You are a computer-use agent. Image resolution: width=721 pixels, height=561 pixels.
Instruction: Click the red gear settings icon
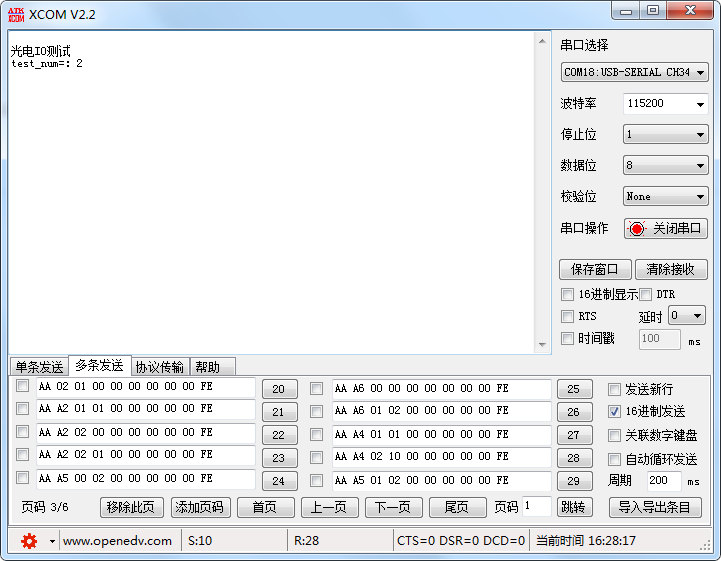click(x=29, y=541)
